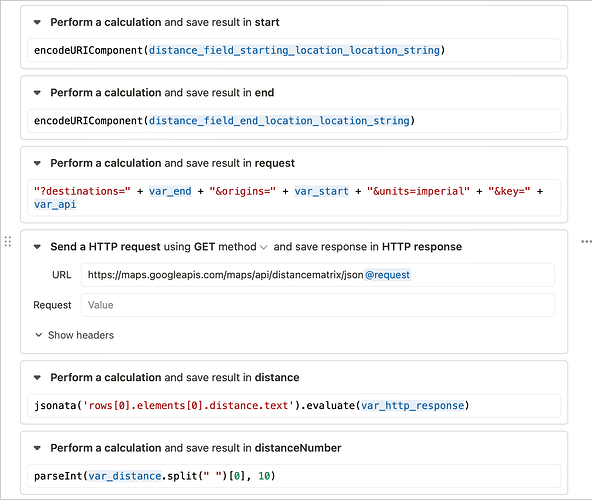The height and width of the screenshot is (500, 592).
Task: Open the GET method dropdown
Action: 231,247
